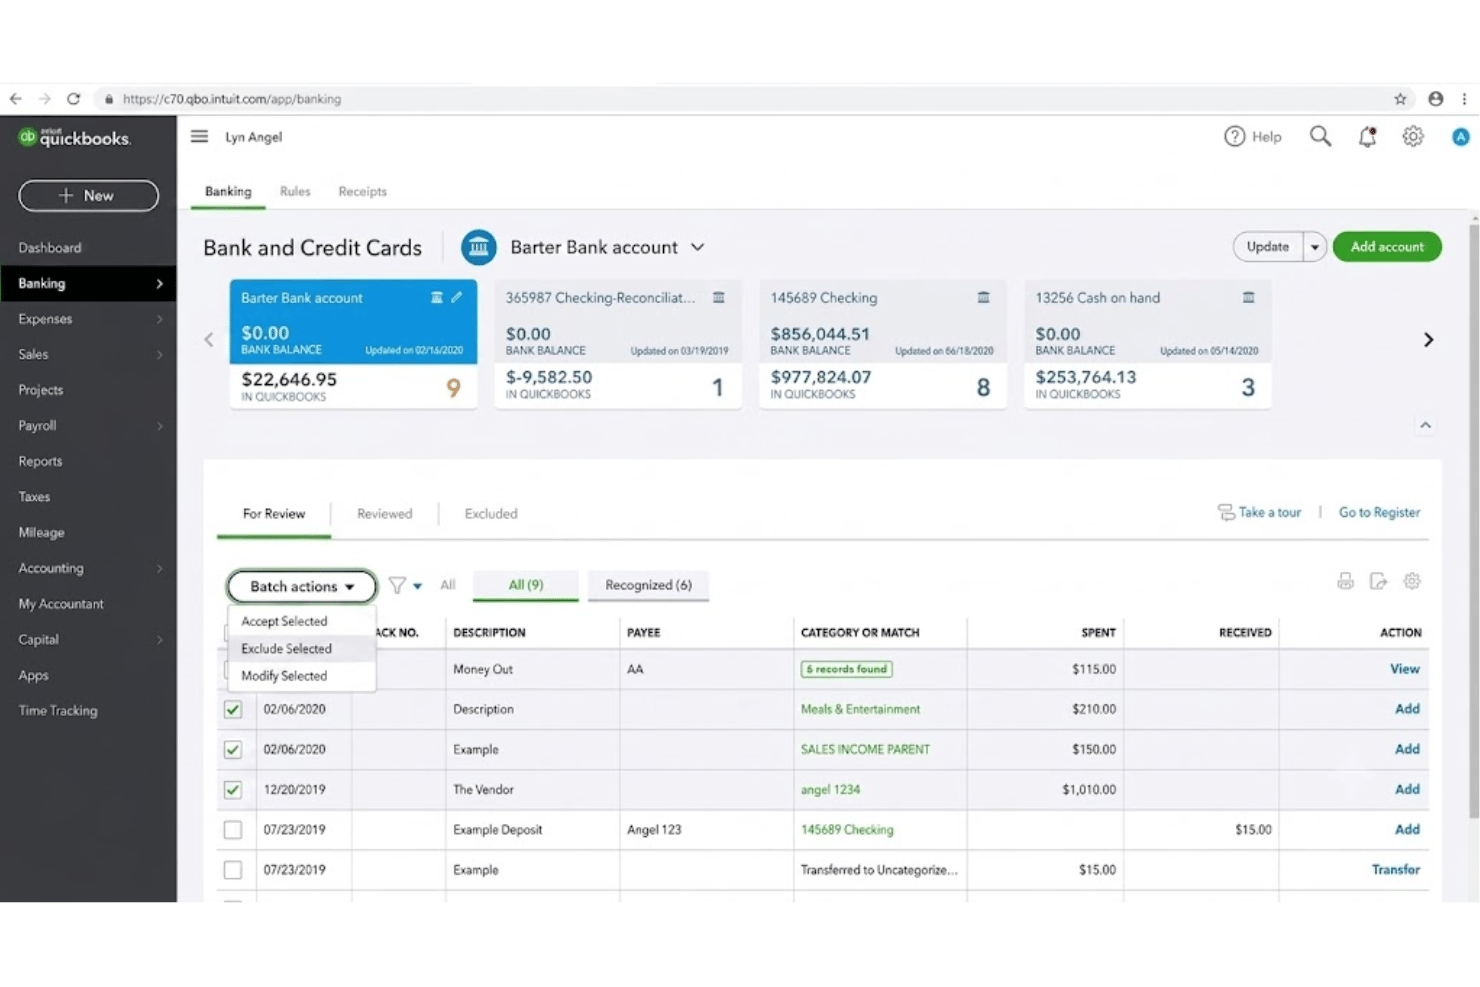This screenshot has height=987, width=1480.
Task: Click the QuickBooks logo
Action: [x=75, y=138]
